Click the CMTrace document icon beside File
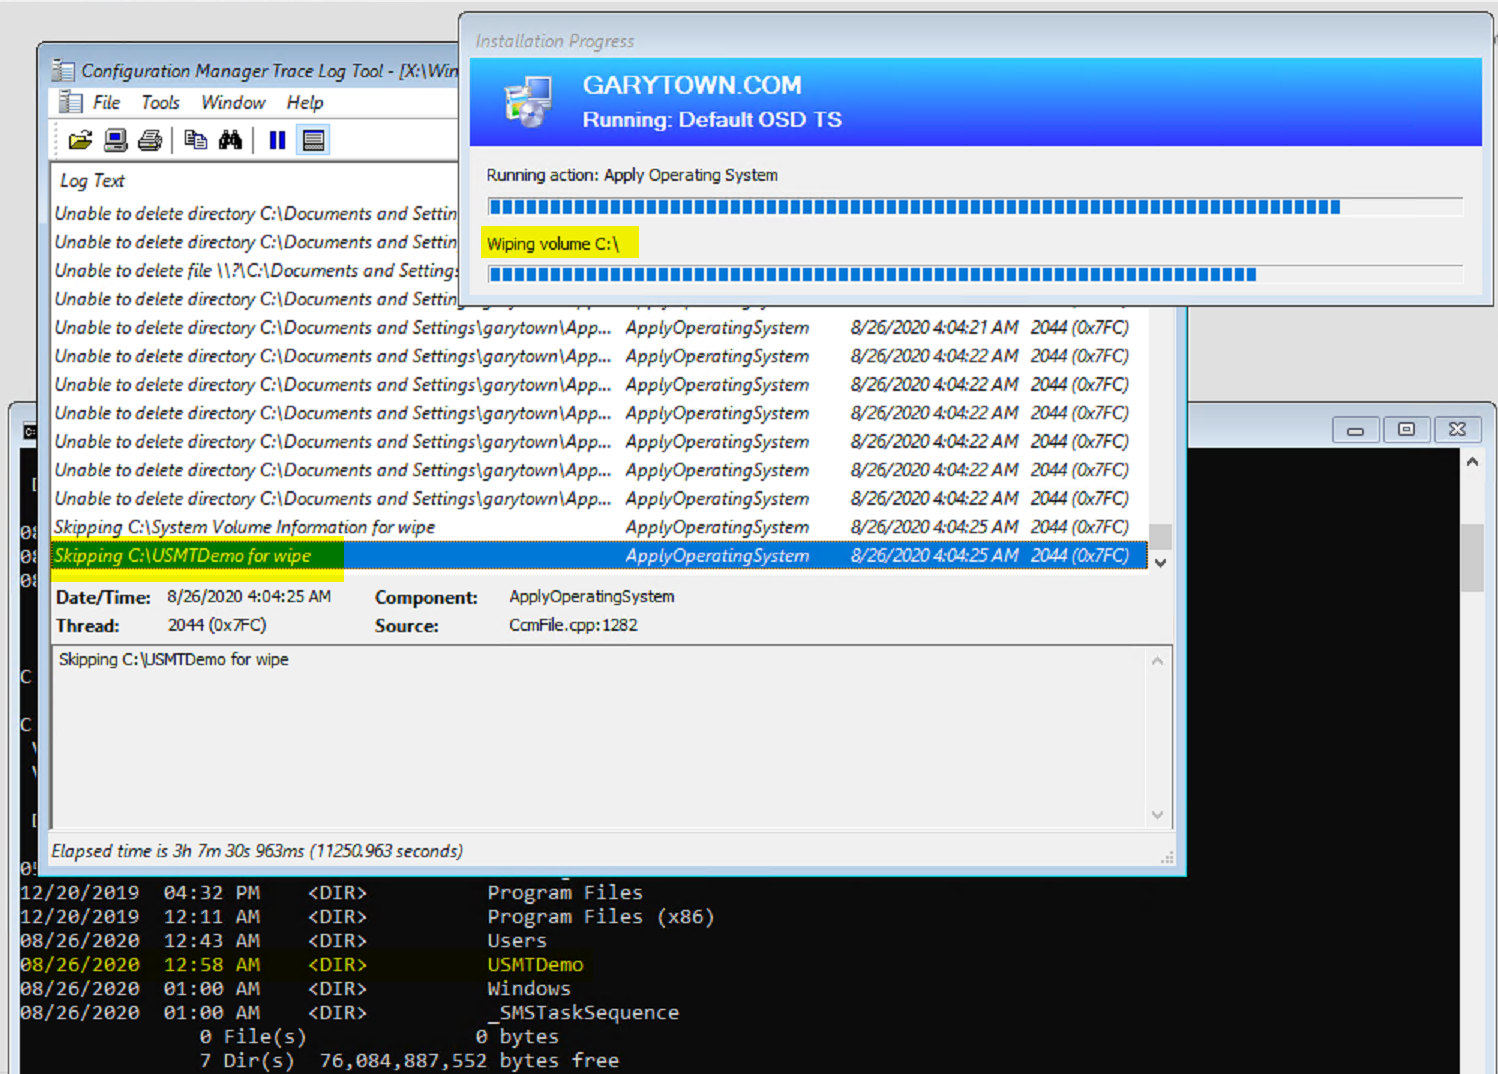This screenshot has height=1074, width=1498. tap(70, 102)
